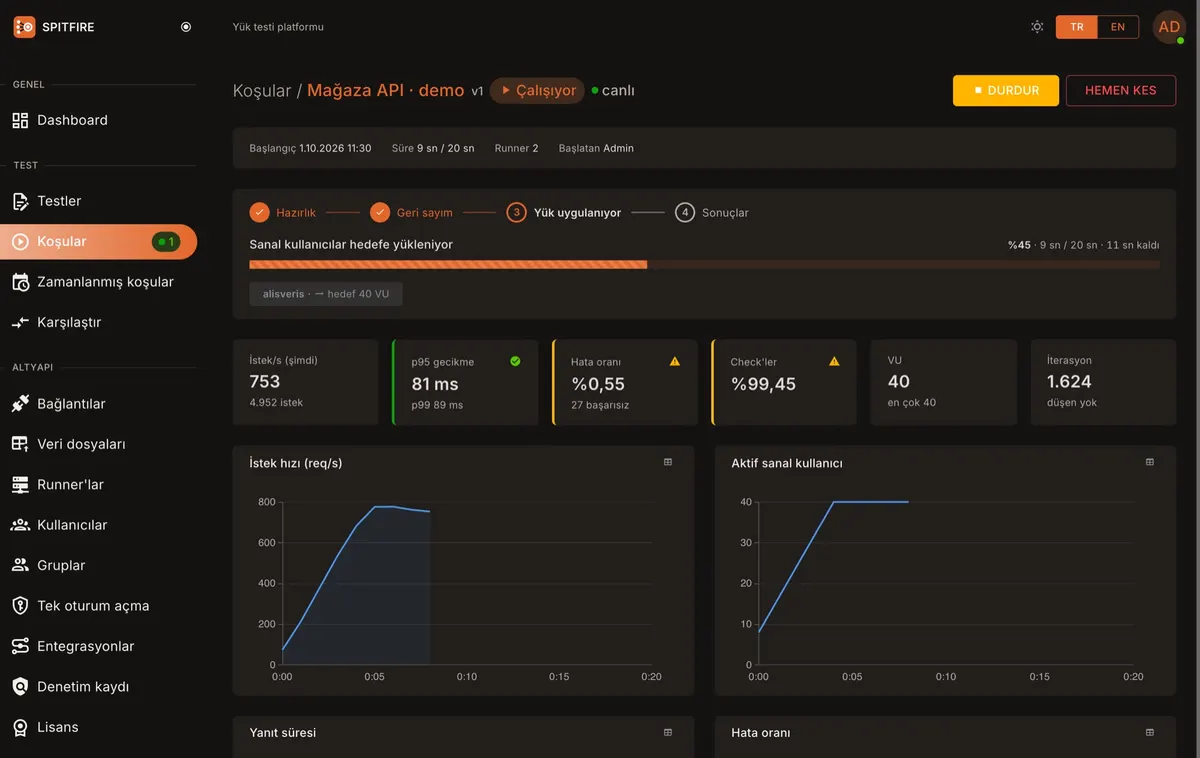Switch language to EN
Viewport: 1200px width, 758px height.
point(1118,27)
